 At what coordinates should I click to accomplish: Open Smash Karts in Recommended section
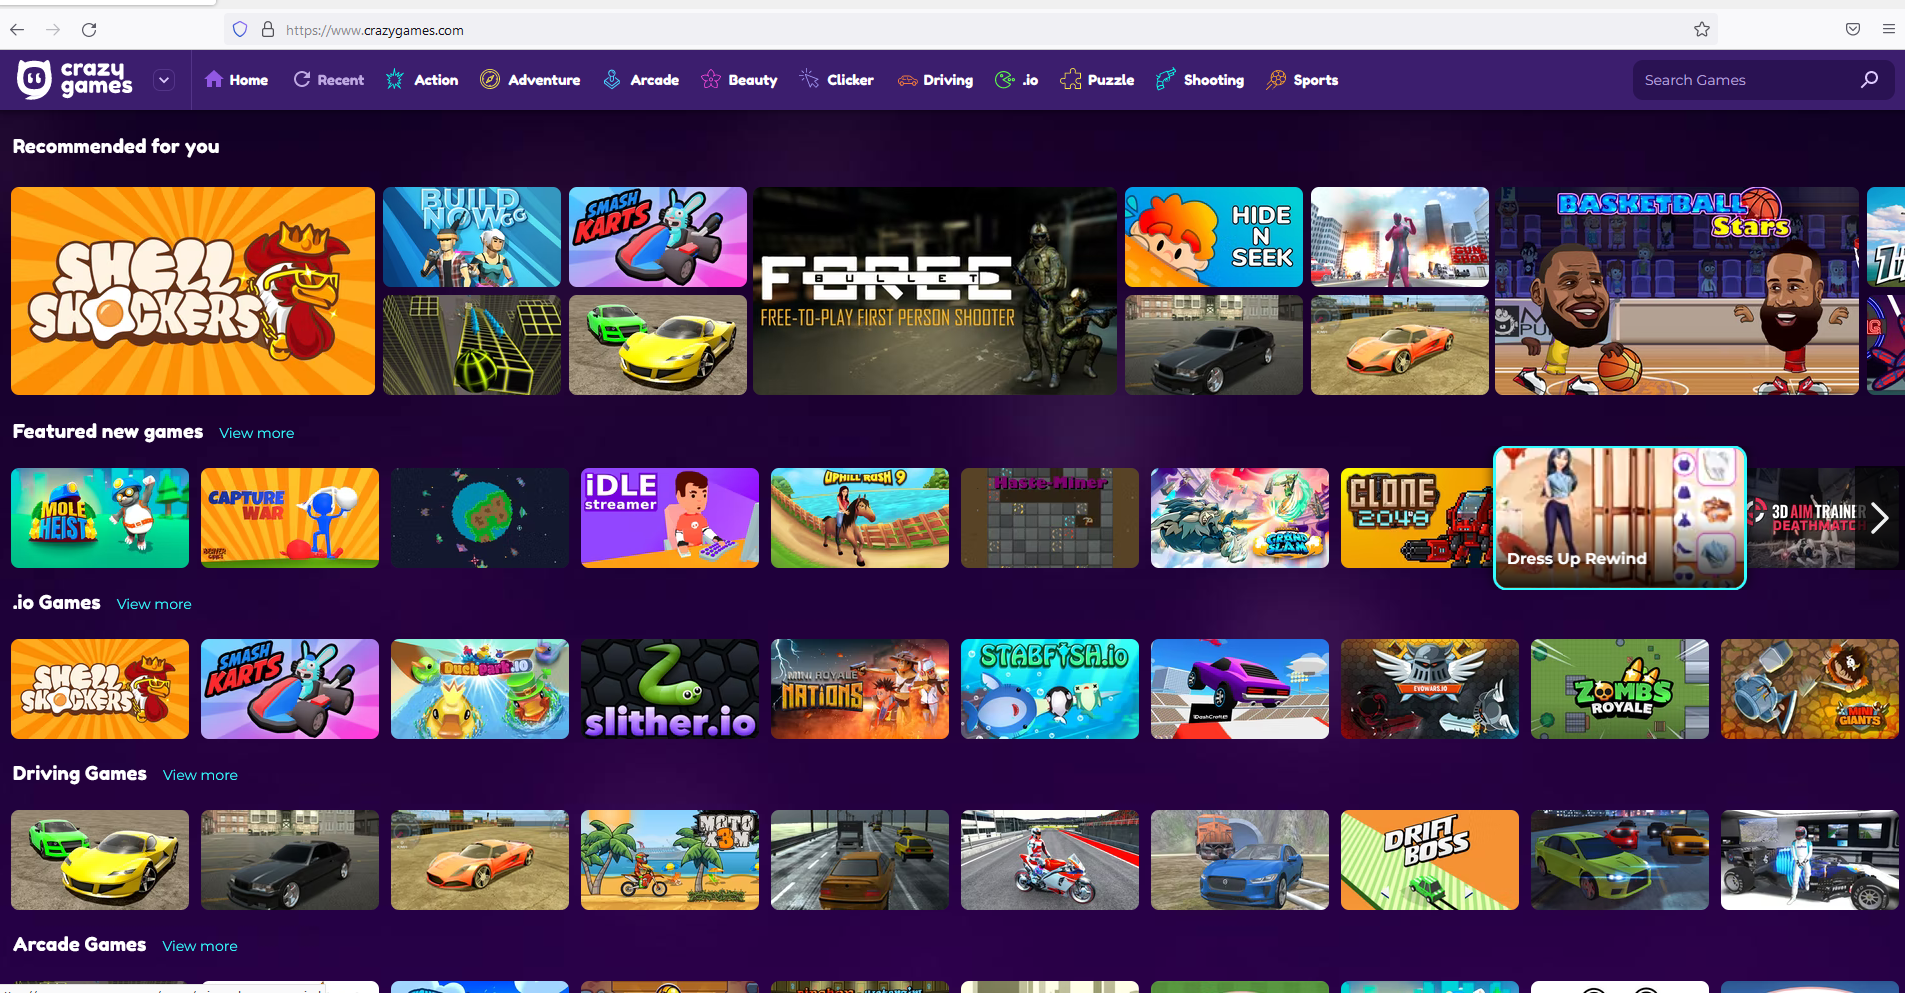(658, 237)
